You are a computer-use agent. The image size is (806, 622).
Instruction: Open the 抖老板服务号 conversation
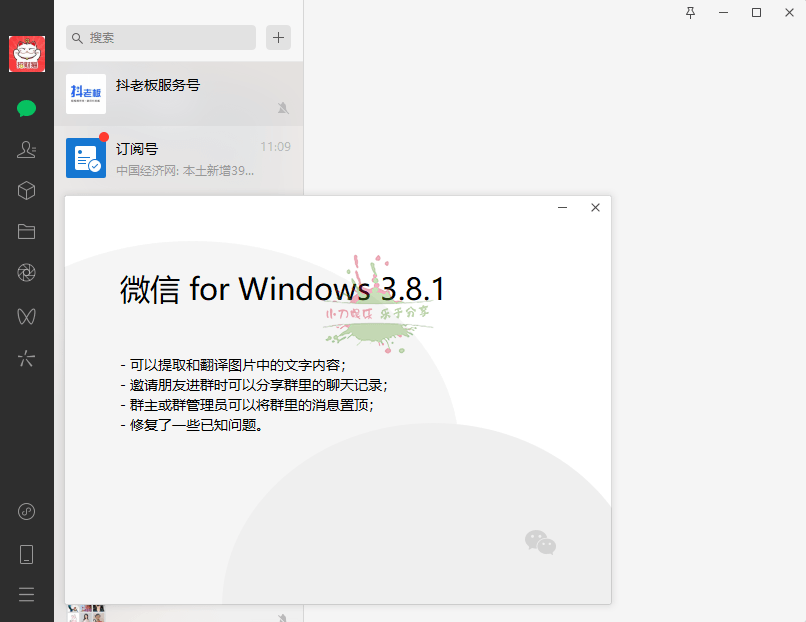point(178,94)
